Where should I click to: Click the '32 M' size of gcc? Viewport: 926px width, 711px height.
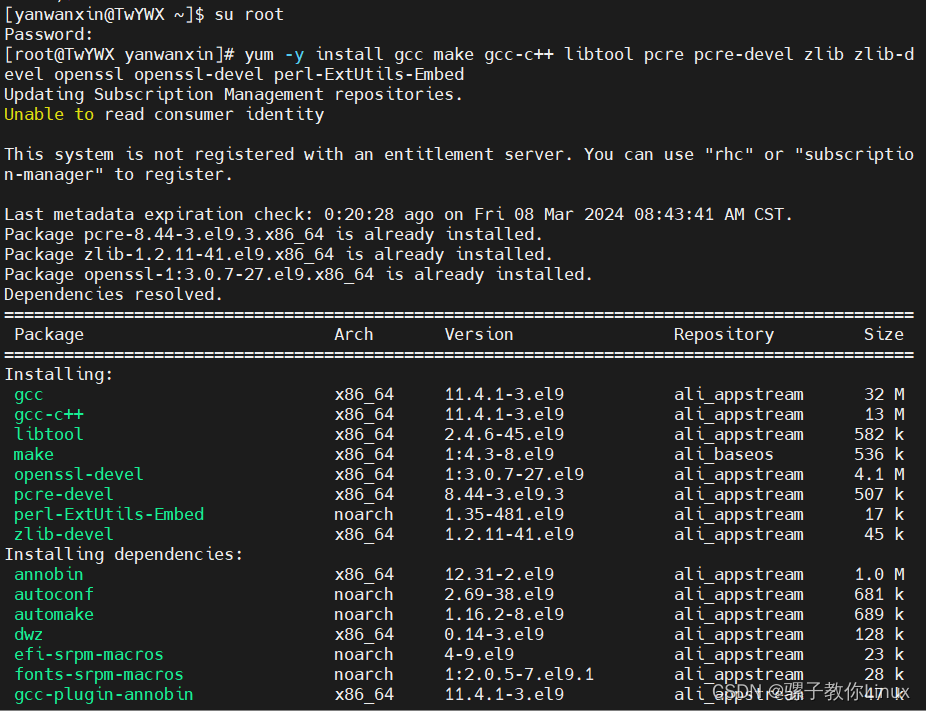point(884,394)
